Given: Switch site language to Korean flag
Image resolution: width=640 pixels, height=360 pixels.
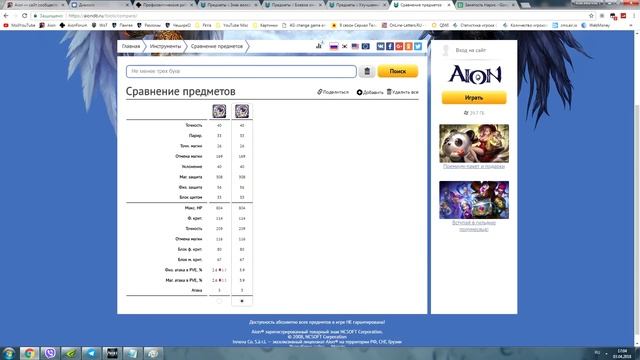Looking at the screenshot, I should pos(344,47).
